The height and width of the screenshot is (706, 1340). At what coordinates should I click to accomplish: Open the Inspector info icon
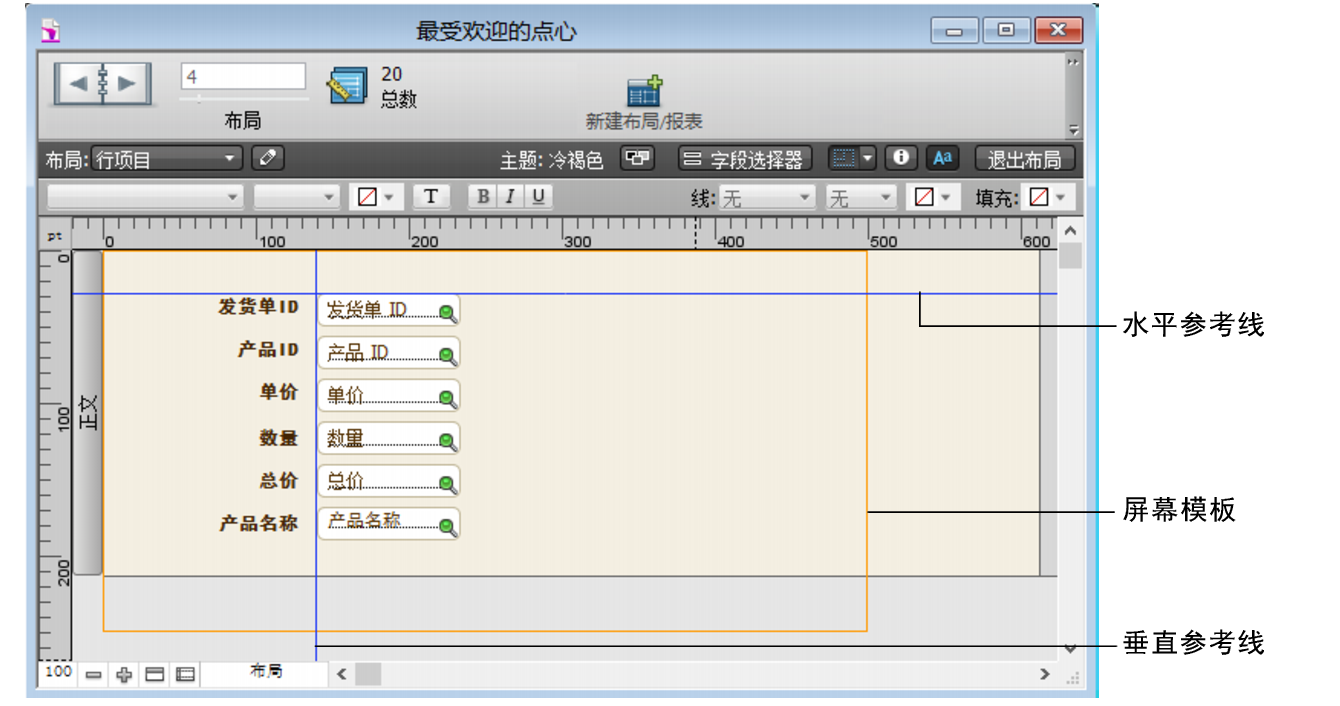coord(901,158)
